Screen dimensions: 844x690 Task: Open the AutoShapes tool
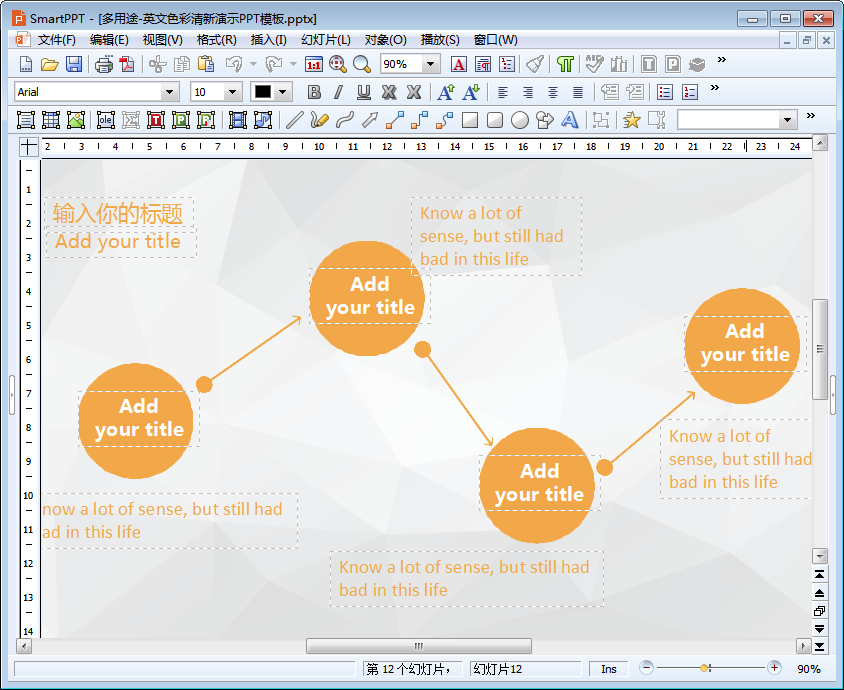coord(545,120)
